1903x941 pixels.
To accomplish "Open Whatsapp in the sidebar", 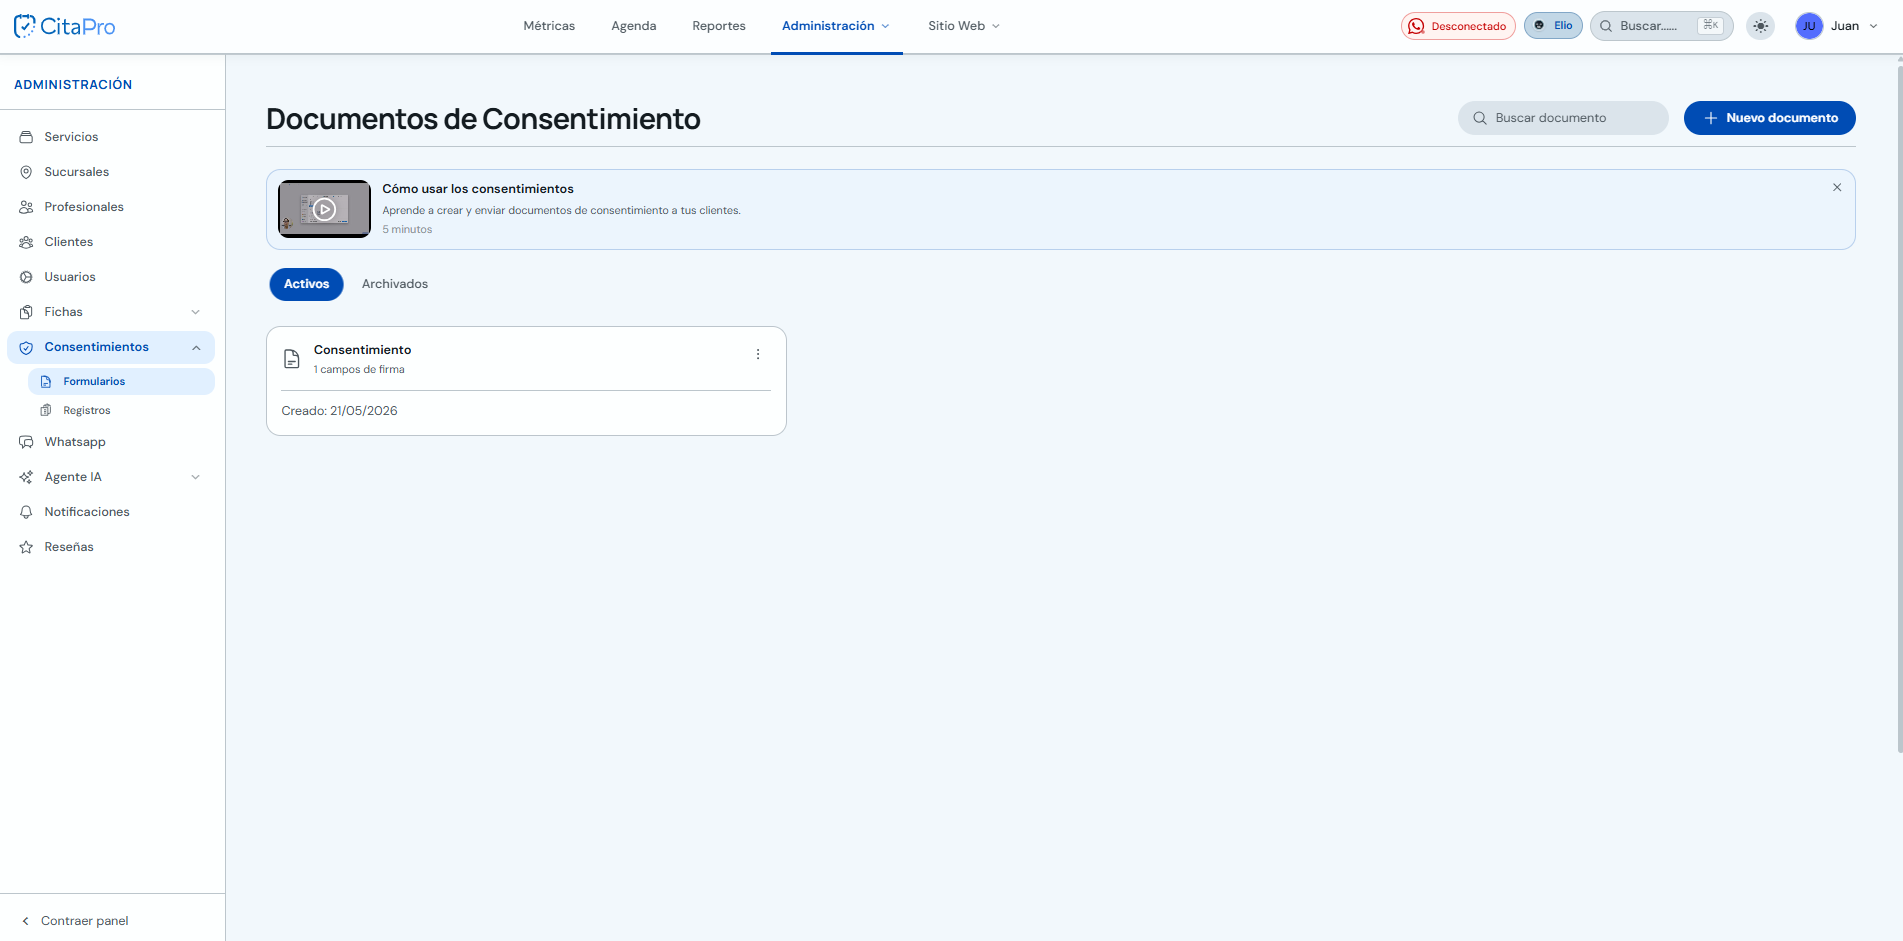I will pyautogui.click(x=111, y=442).
